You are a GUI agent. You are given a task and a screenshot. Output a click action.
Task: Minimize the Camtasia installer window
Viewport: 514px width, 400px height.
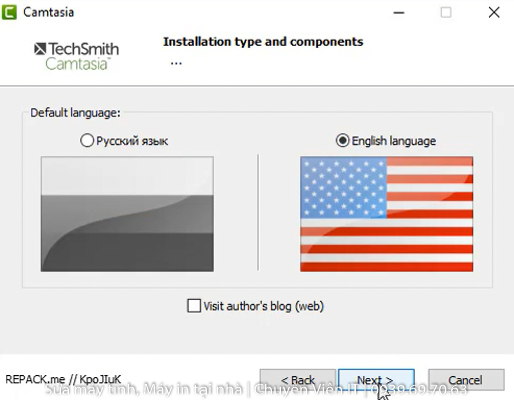pos(399,13)
